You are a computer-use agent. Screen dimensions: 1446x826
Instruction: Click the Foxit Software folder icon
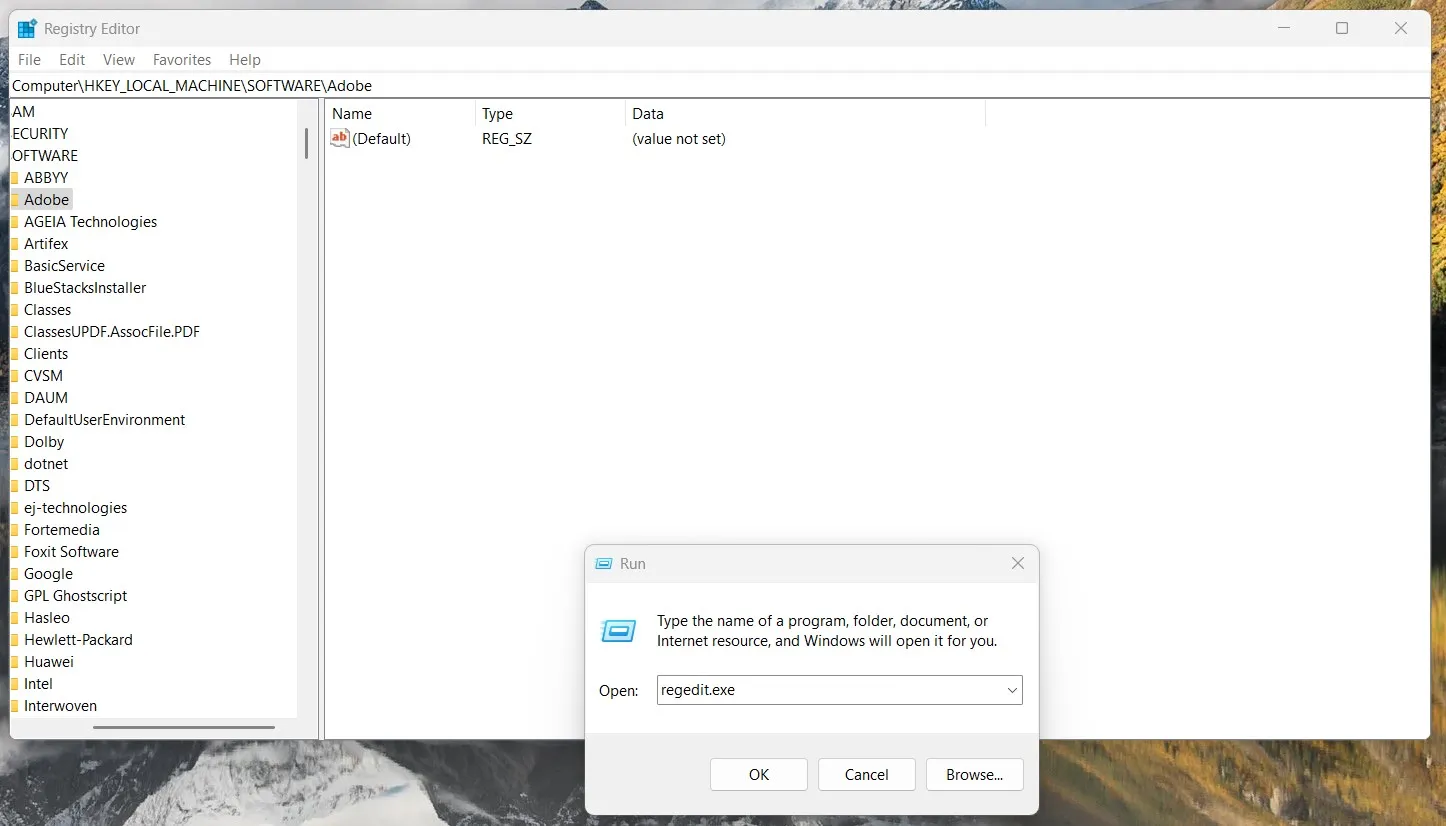point(15,551)
